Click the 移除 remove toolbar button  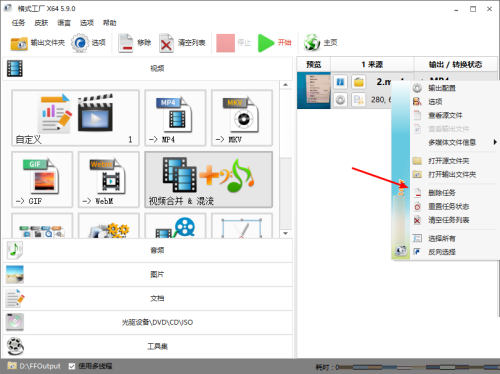coord(135,43)
